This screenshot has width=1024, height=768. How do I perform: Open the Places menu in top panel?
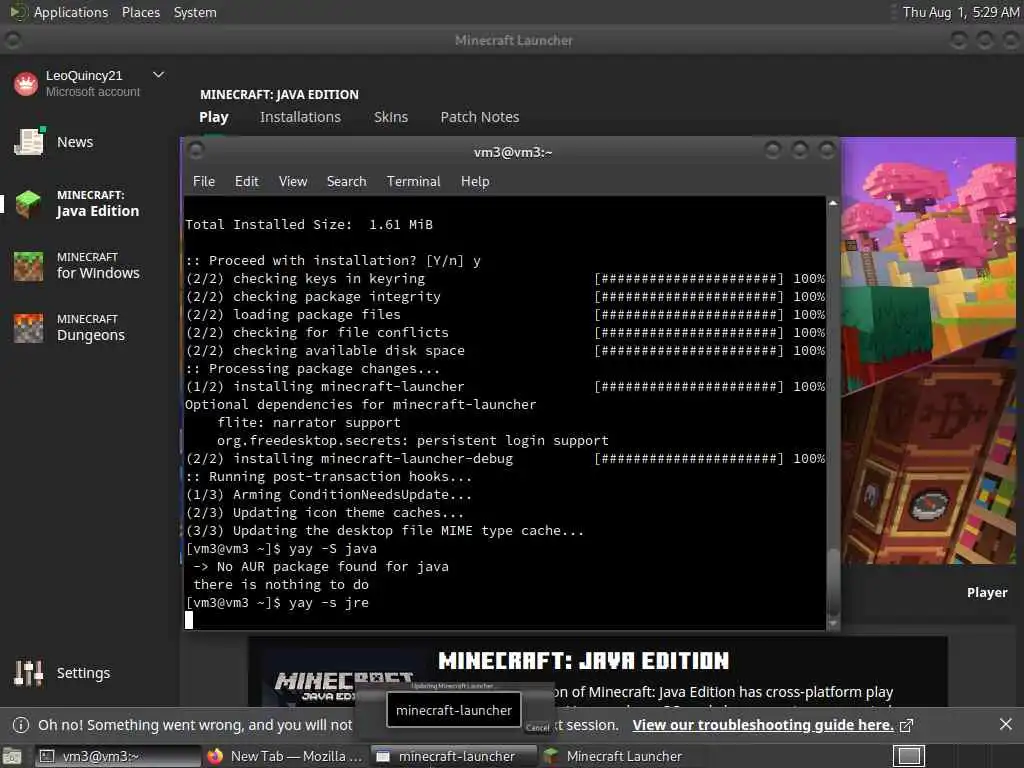click(x=140, y=12)
